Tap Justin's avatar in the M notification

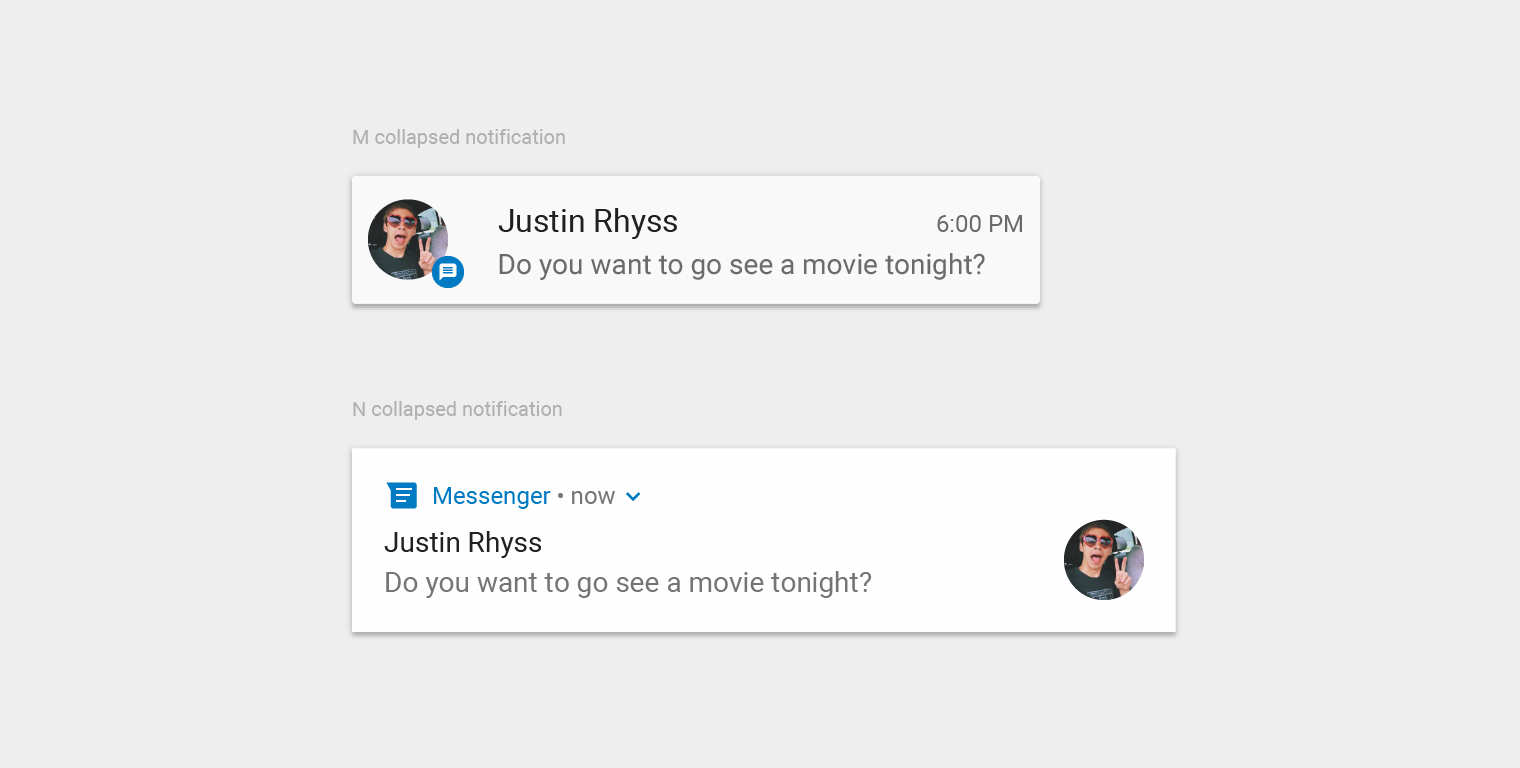point(405,237)
